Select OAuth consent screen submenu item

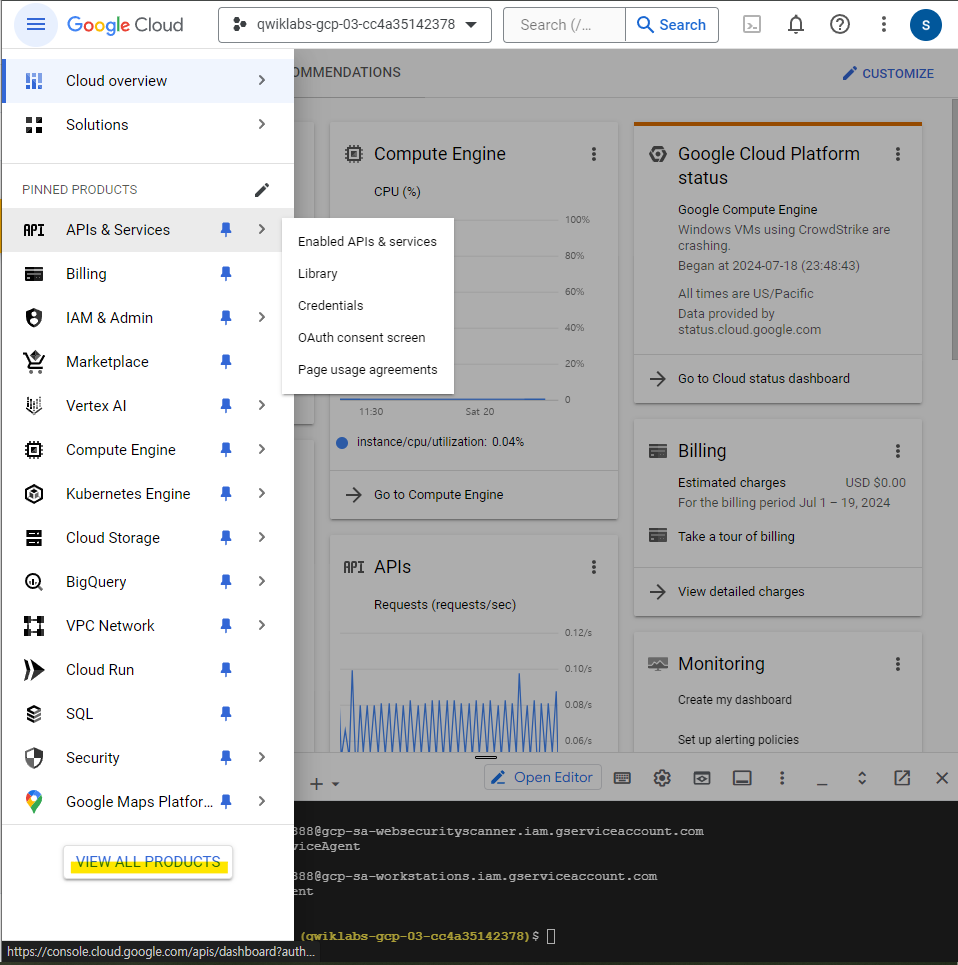click(x=367, y=338)
